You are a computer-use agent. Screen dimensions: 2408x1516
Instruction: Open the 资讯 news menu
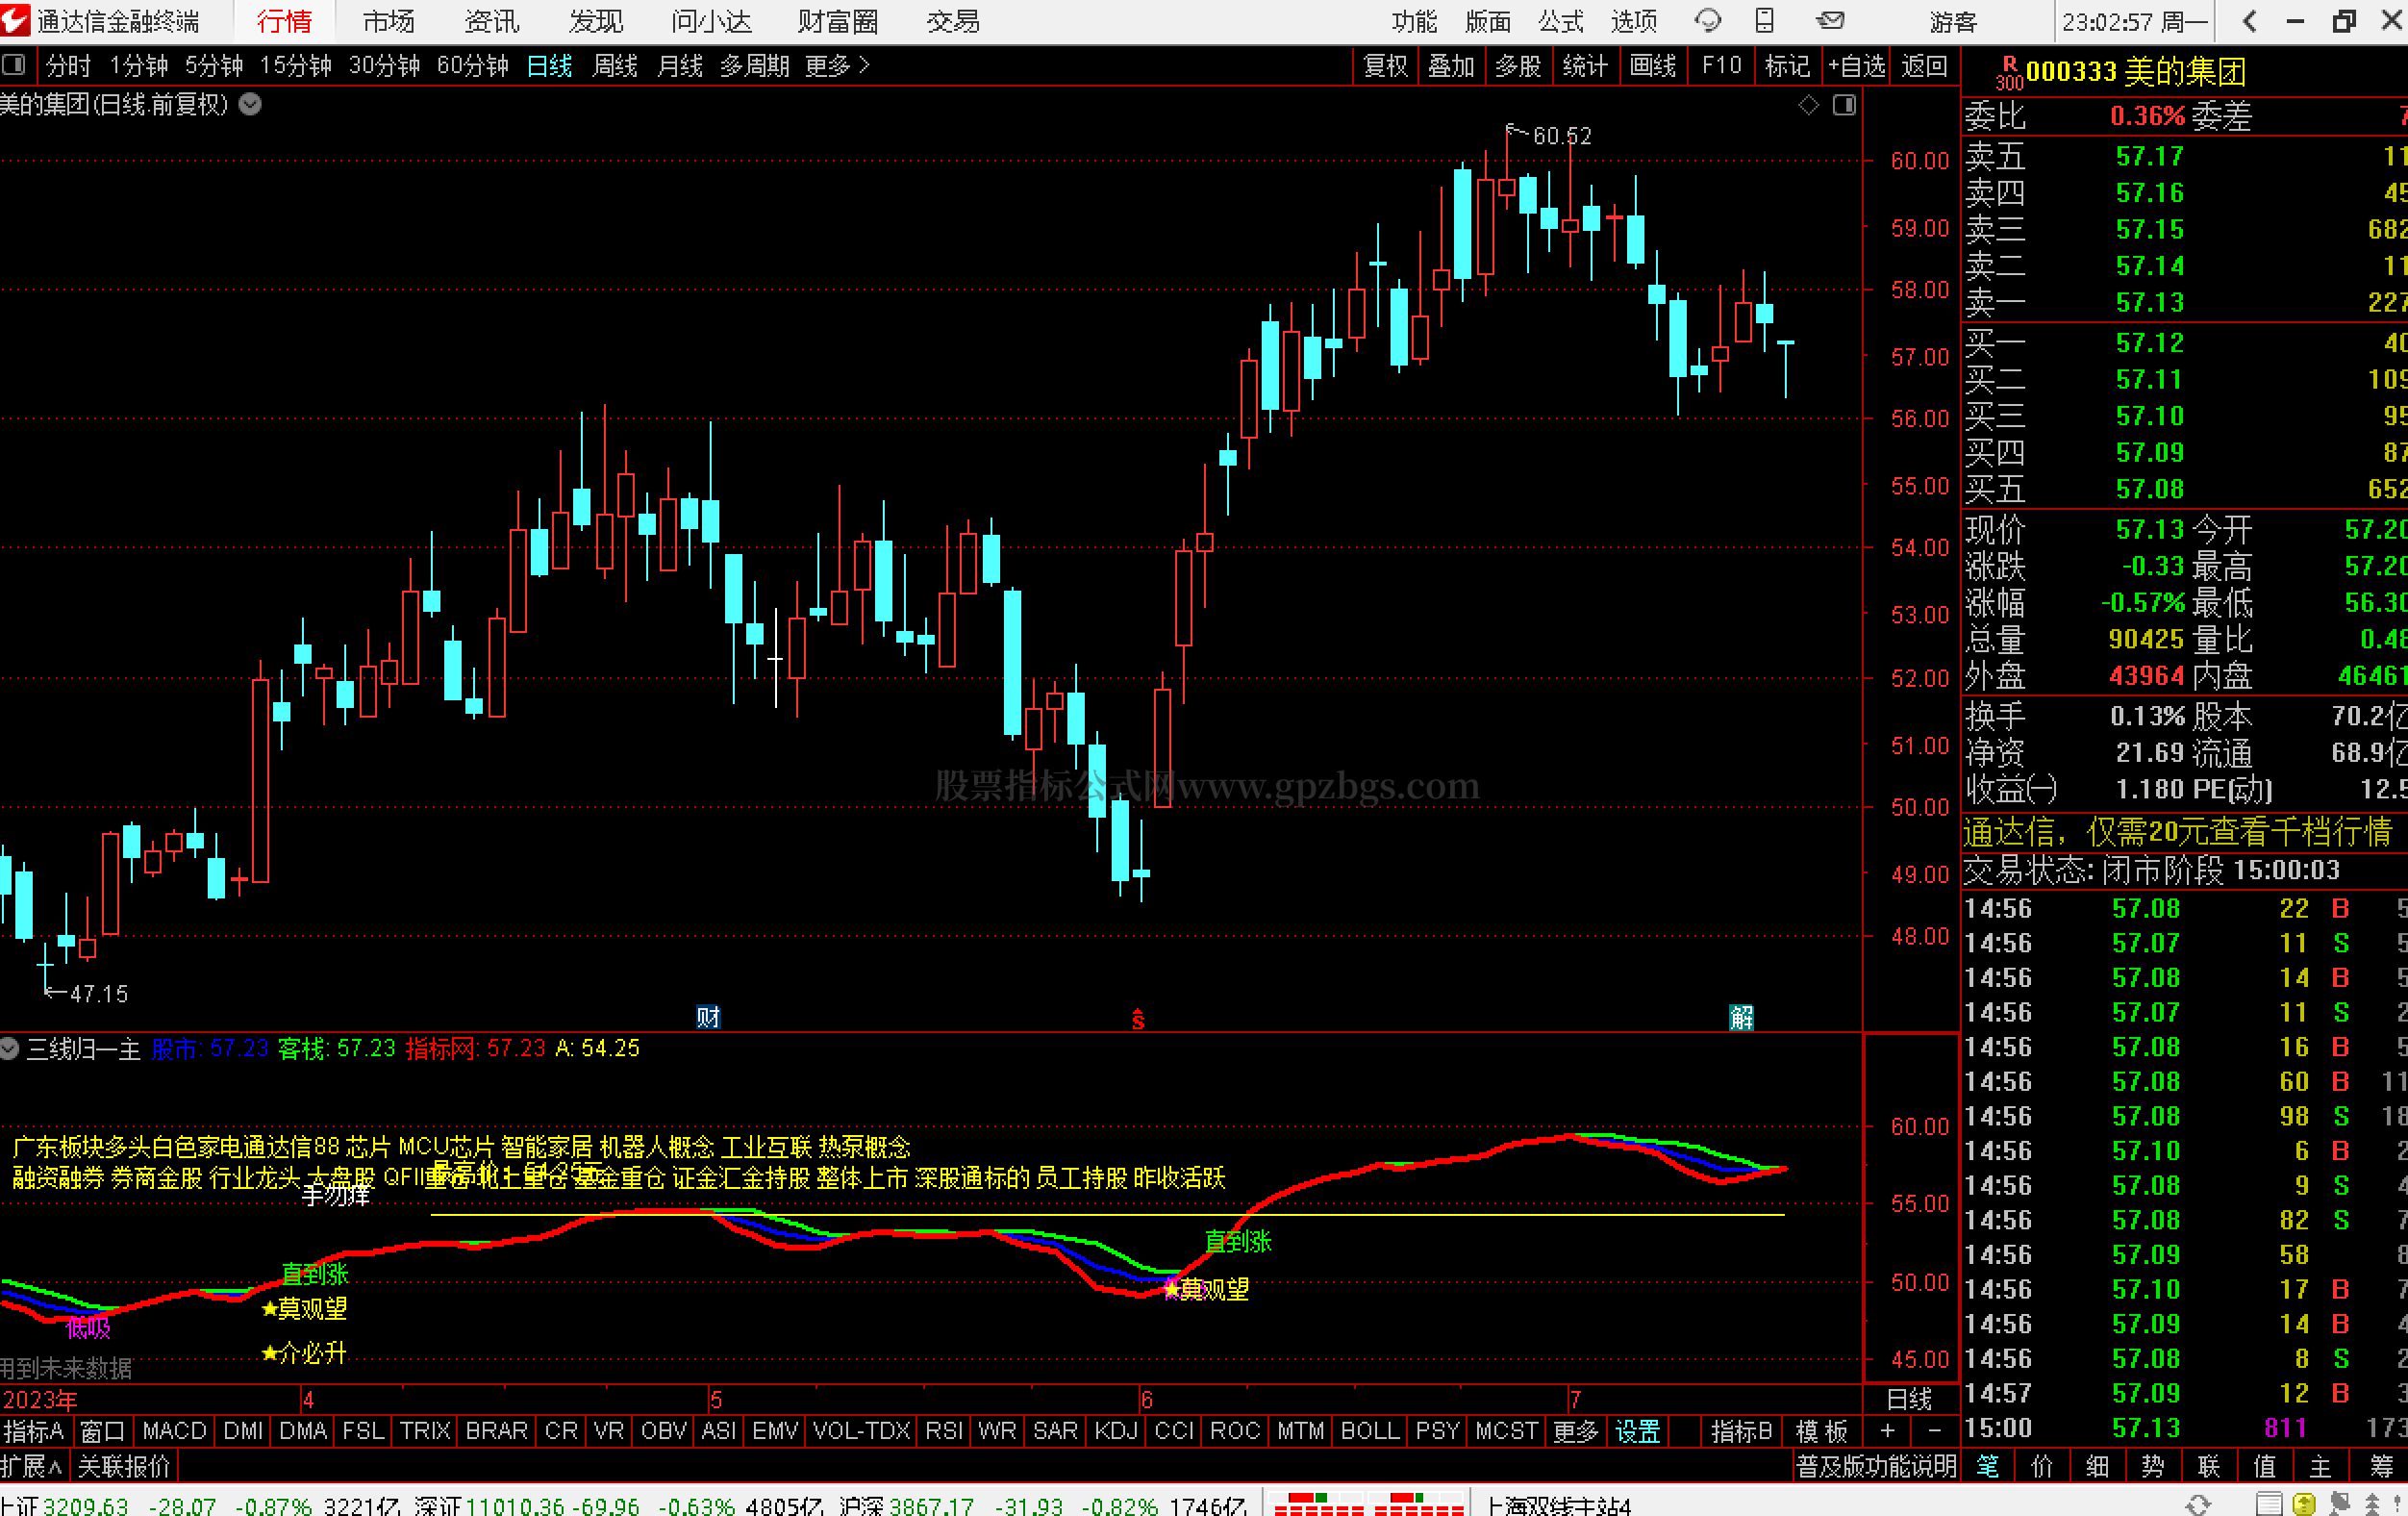pyautogui.click(x=492, y=21)
